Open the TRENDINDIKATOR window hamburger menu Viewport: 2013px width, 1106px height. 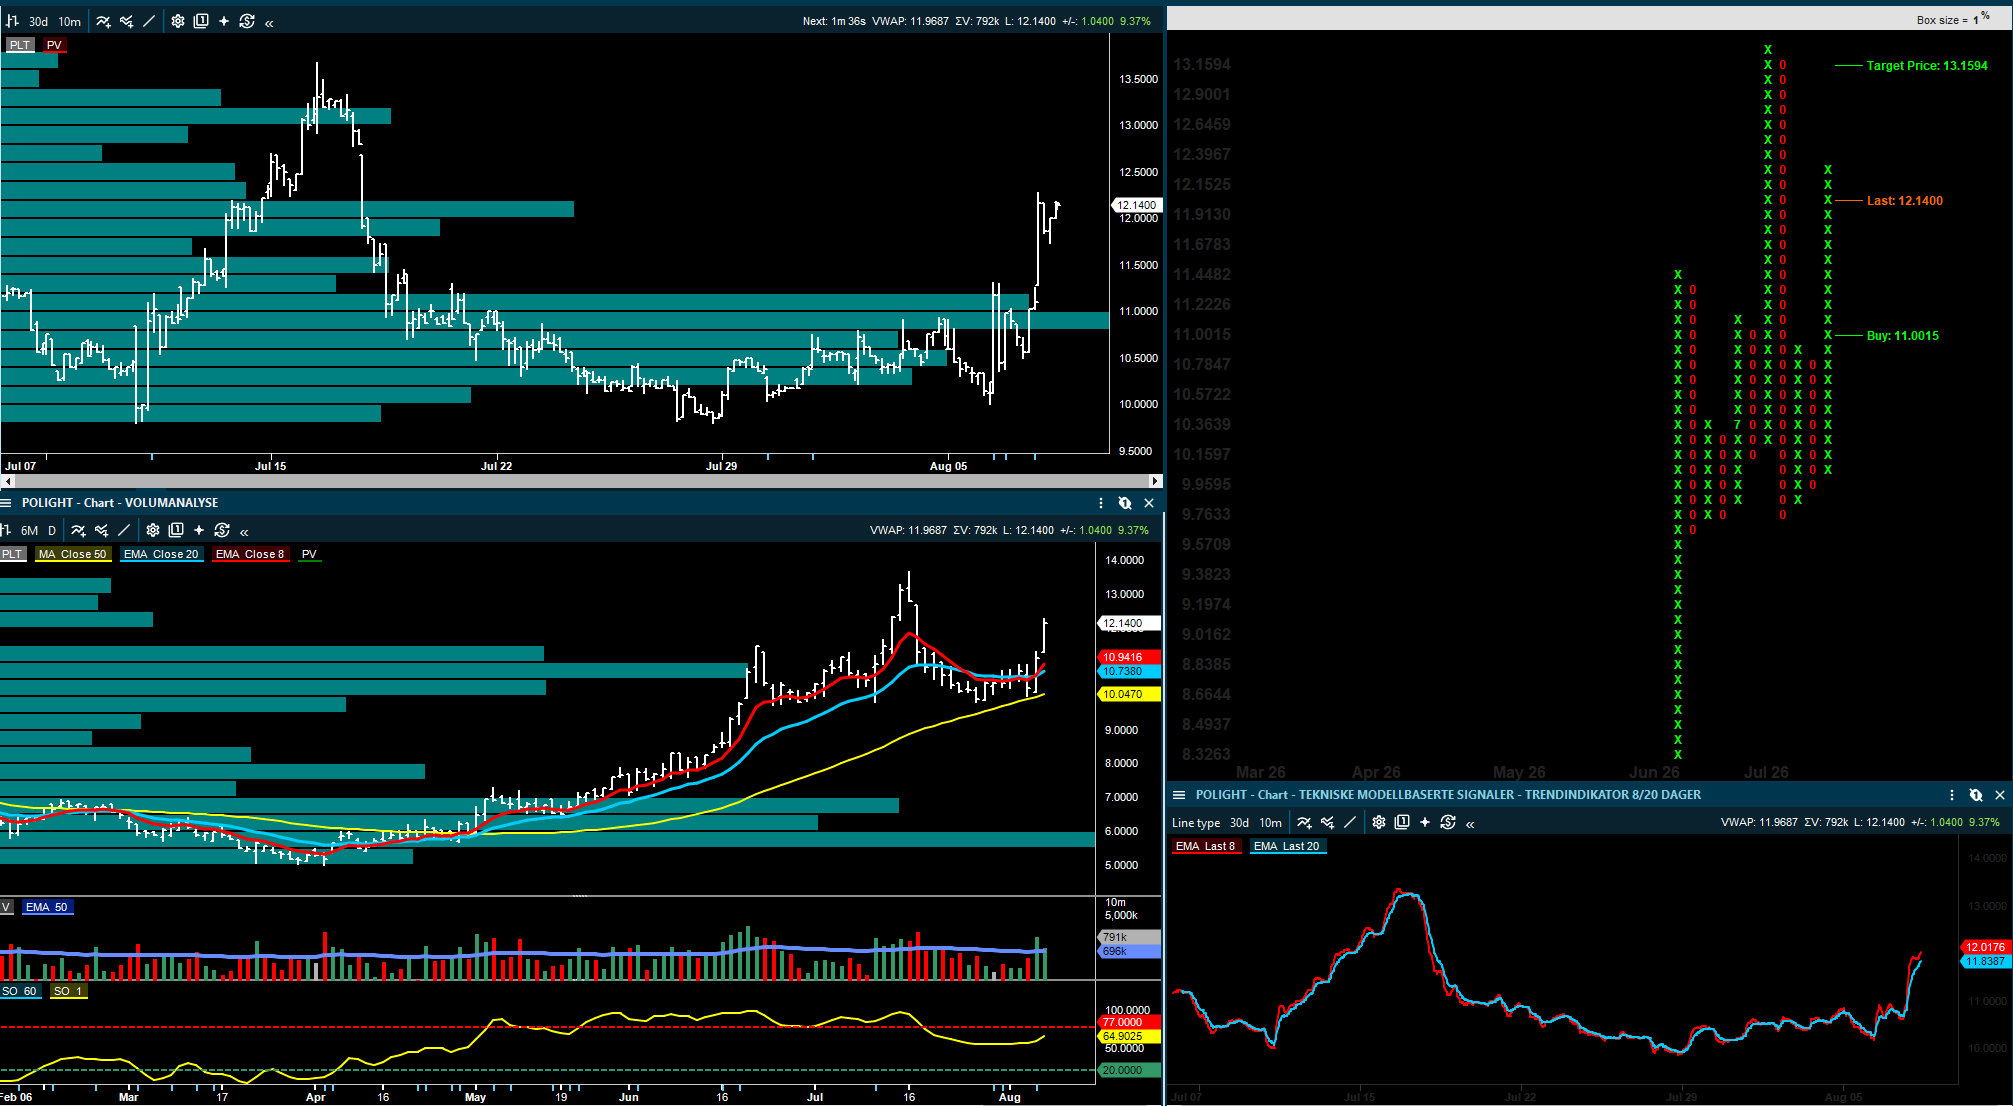pyautogui.click(x=1179, y=795)
